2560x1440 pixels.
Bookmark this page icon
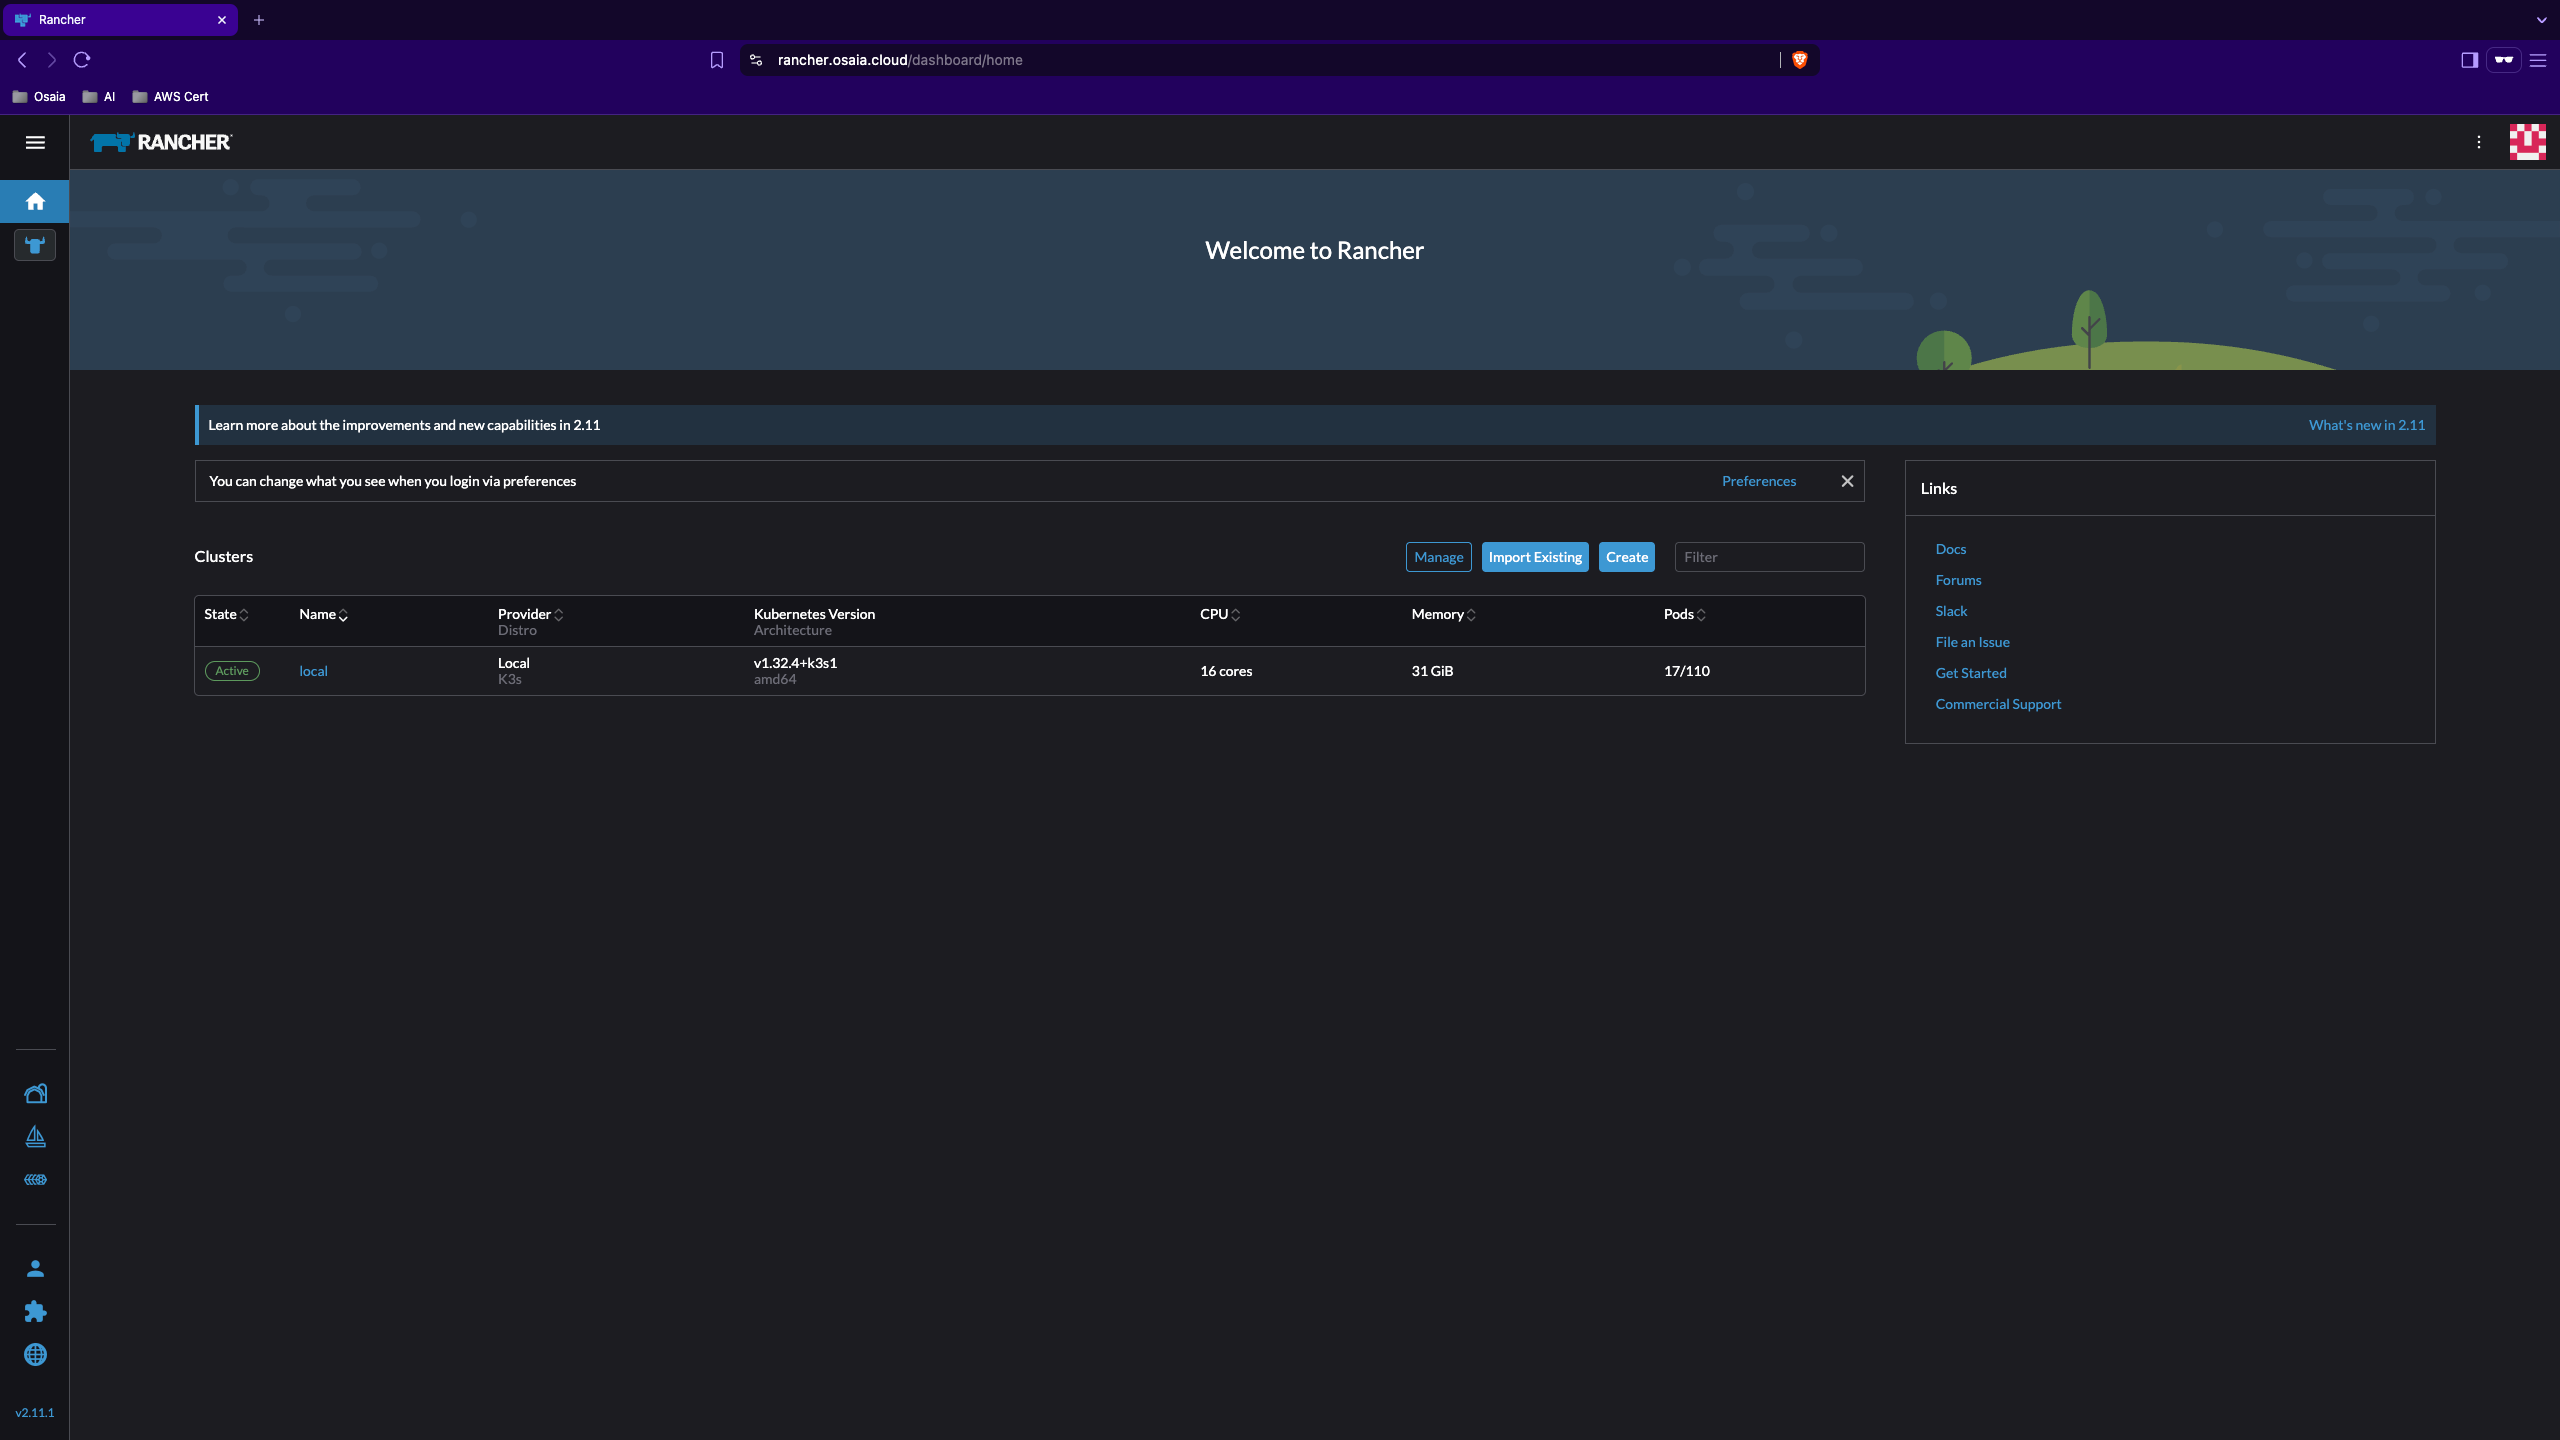coord(717,60)
